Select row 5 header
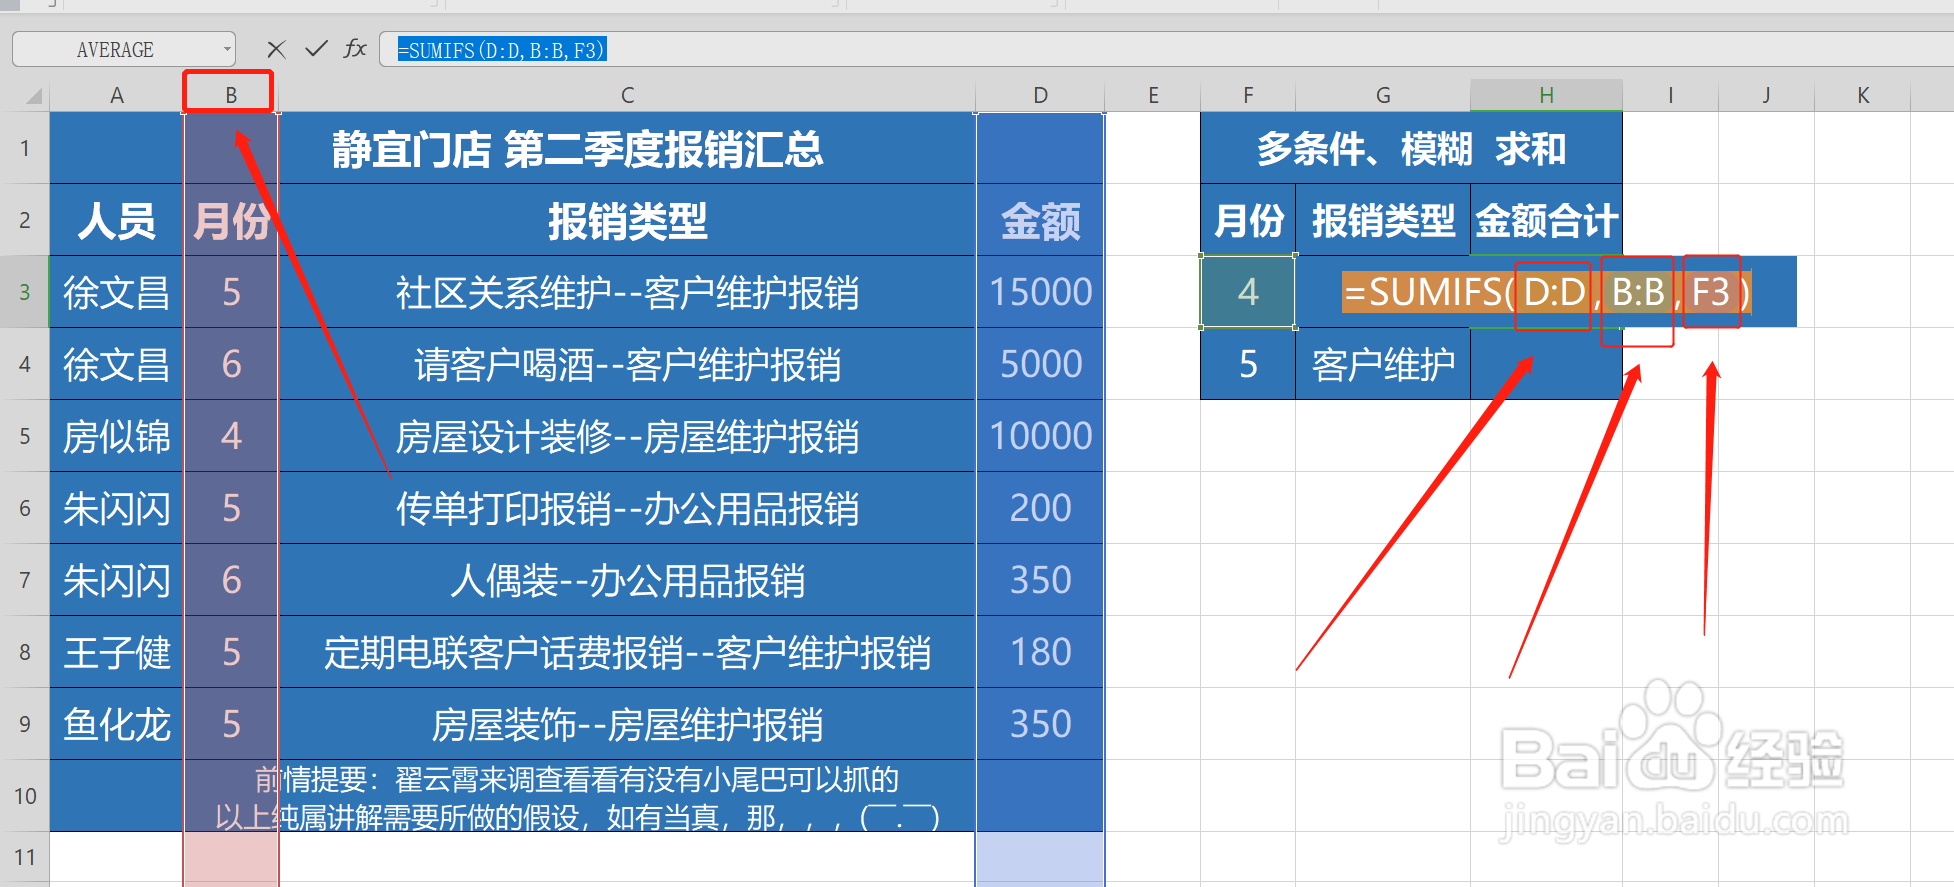 click(25, 436)
